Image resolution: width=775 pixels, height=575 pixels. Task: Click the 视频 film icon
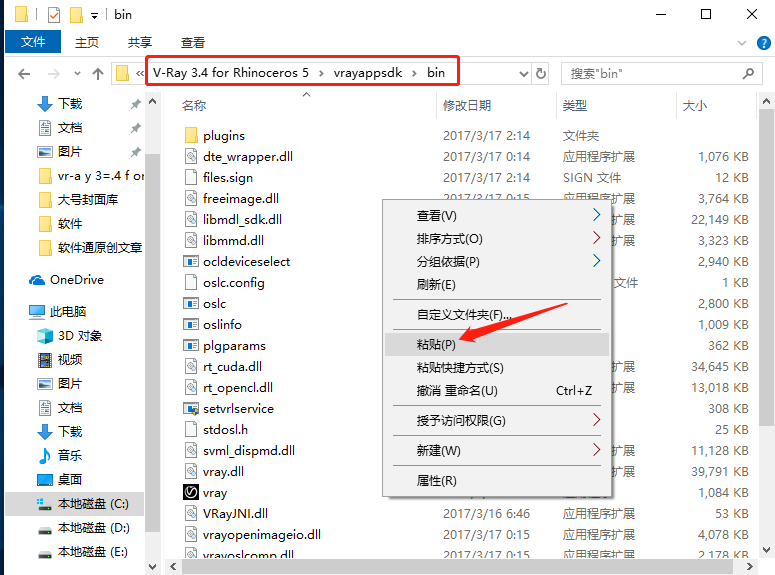(x=45, y=359)
